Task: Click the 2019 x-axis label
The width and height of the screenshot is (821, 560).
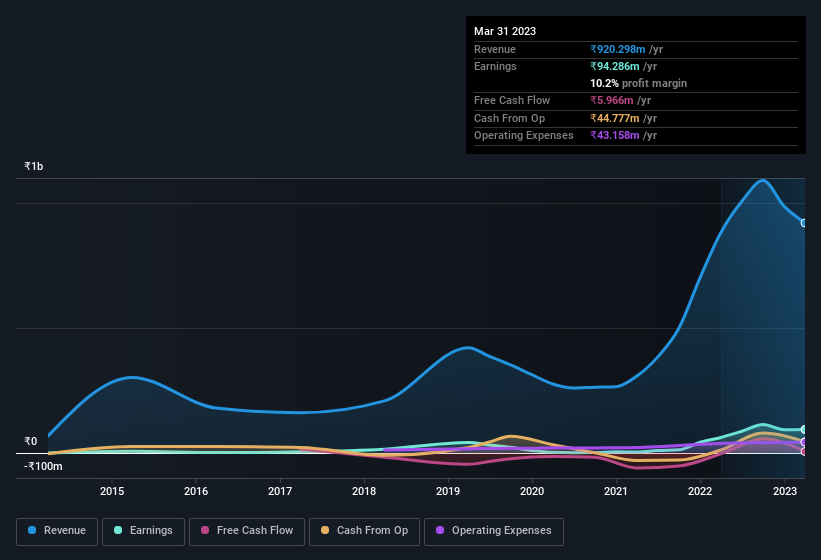Action: click(x=448, y=491)
